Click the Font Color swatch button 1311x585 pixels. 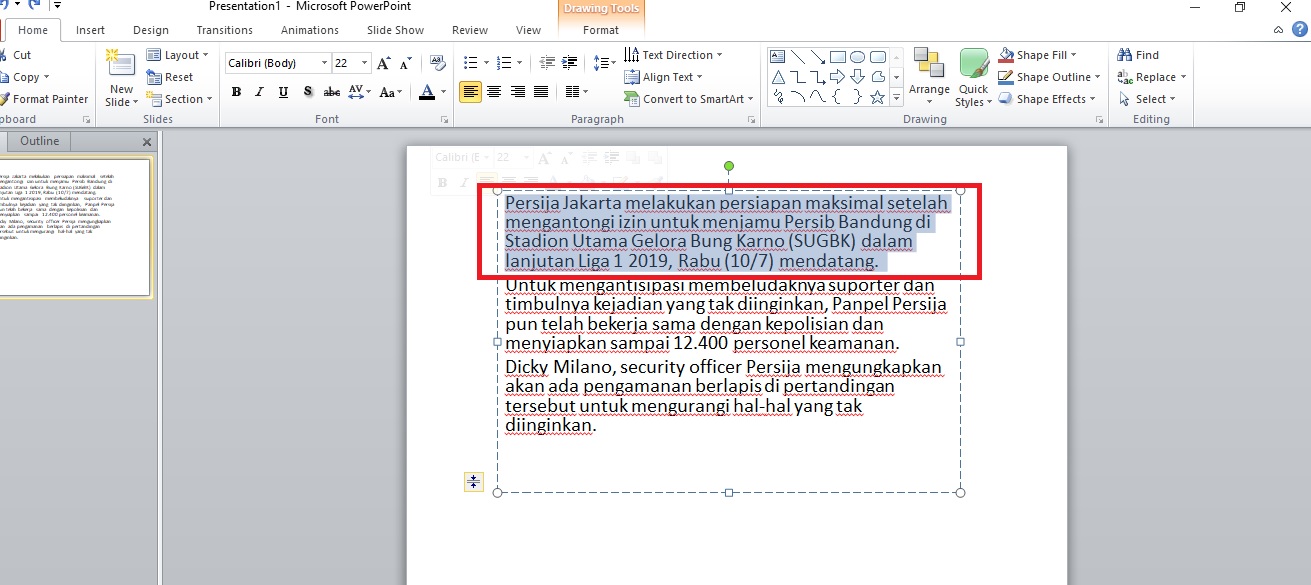point(427,92)
